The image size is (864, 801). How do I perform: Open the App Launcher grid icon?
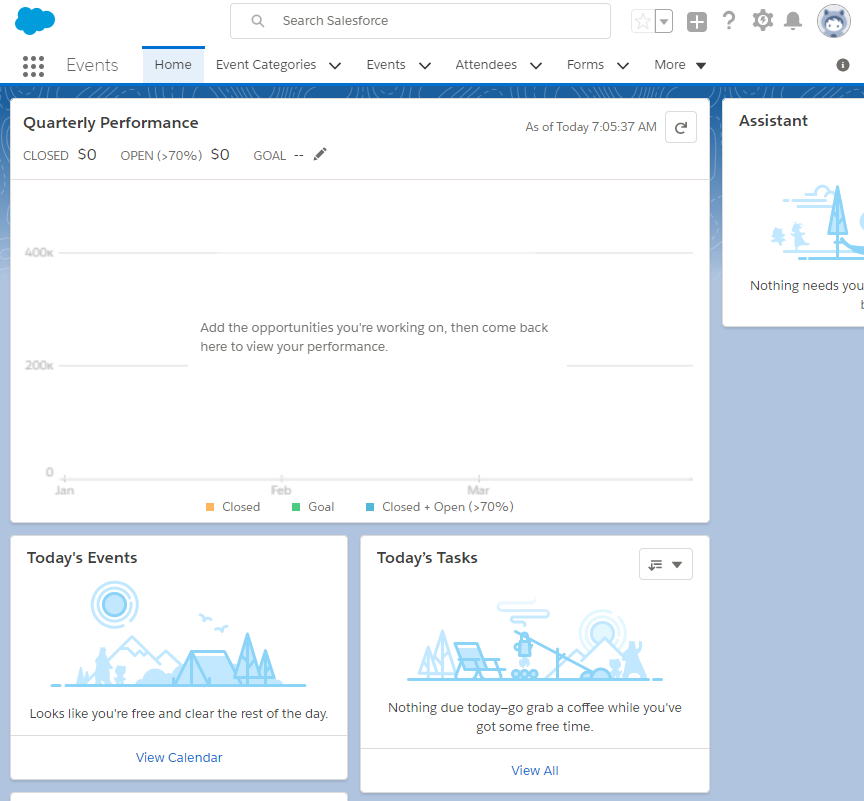(x=33, y=66)
